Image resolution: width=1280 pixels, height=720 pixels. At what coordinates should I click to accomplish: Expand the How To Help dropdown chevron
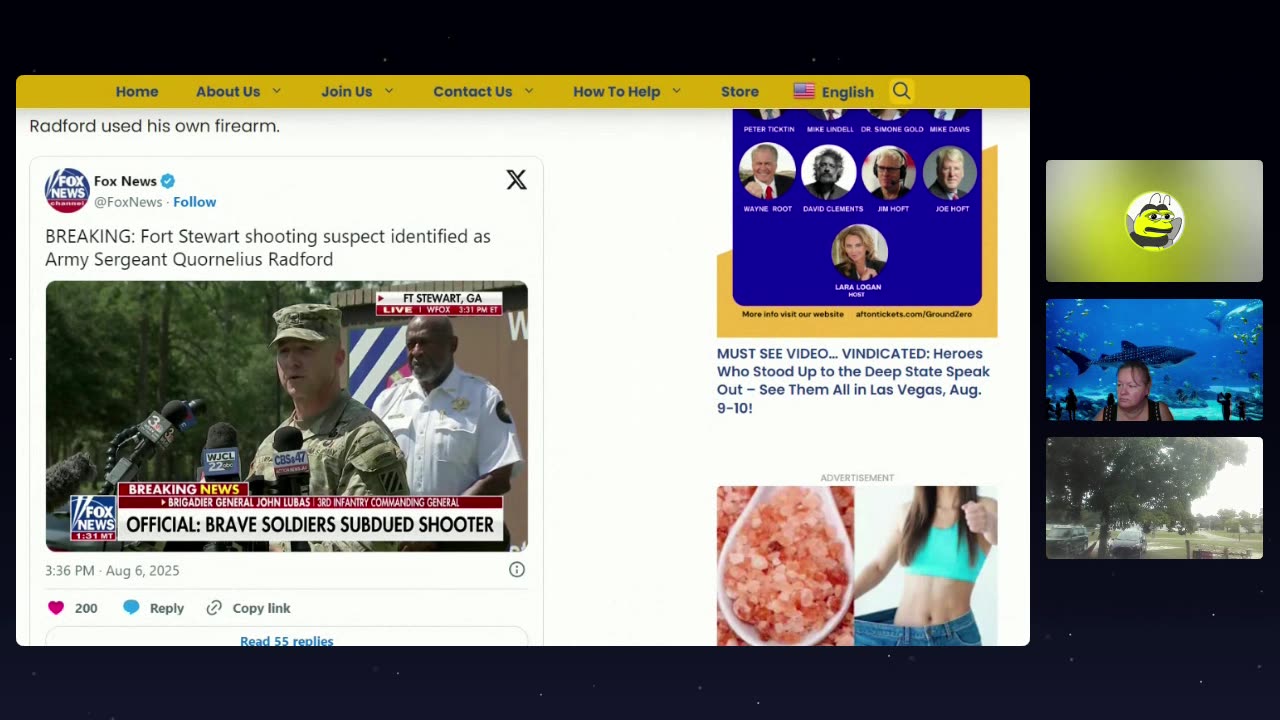(x=677, y=91)
